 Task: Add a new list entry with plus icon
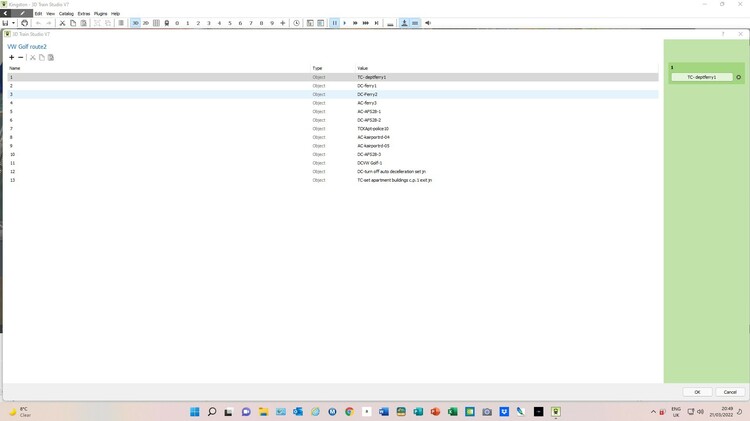(11, 57)
